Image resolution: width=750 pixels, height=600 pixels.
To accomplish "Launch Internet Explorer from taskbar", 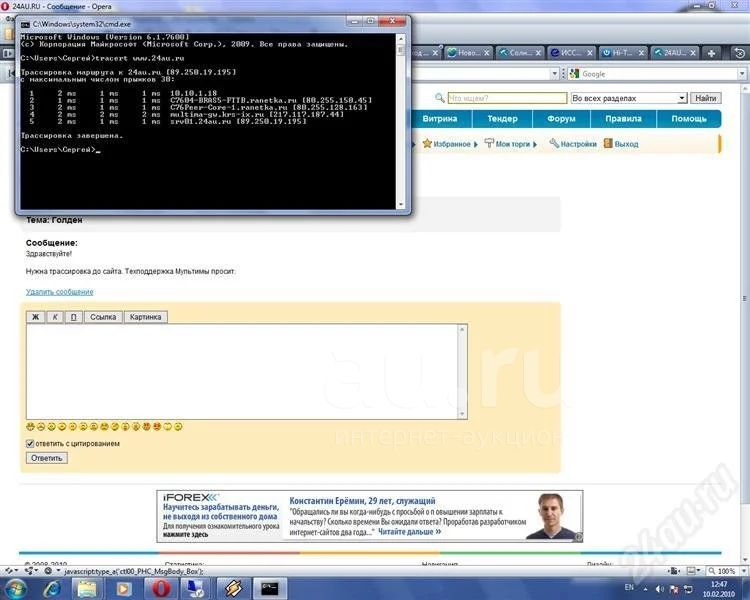I will click(x=52, y=589).
